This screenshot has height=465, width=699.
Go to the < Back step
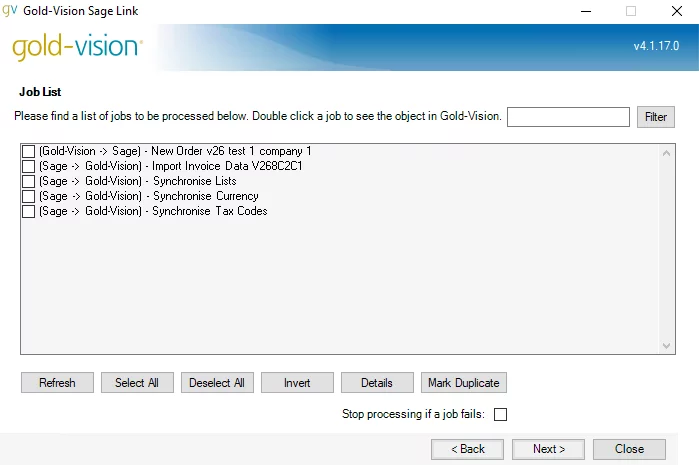pos(468,449)
